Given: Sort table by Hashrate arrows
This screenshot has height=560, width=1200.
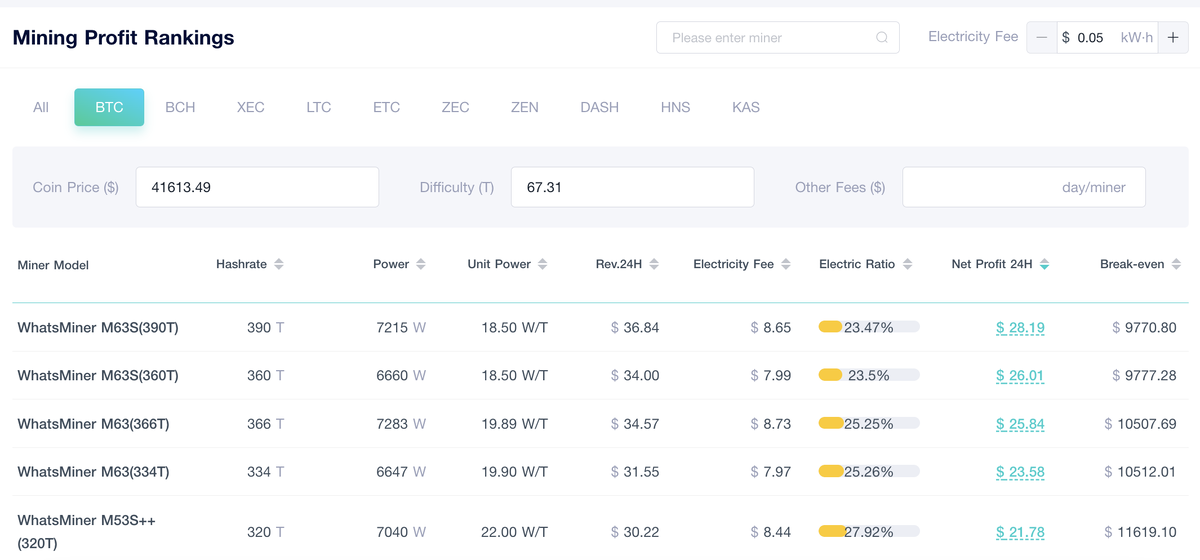Looking at the screenshot, I should (279, 264).
